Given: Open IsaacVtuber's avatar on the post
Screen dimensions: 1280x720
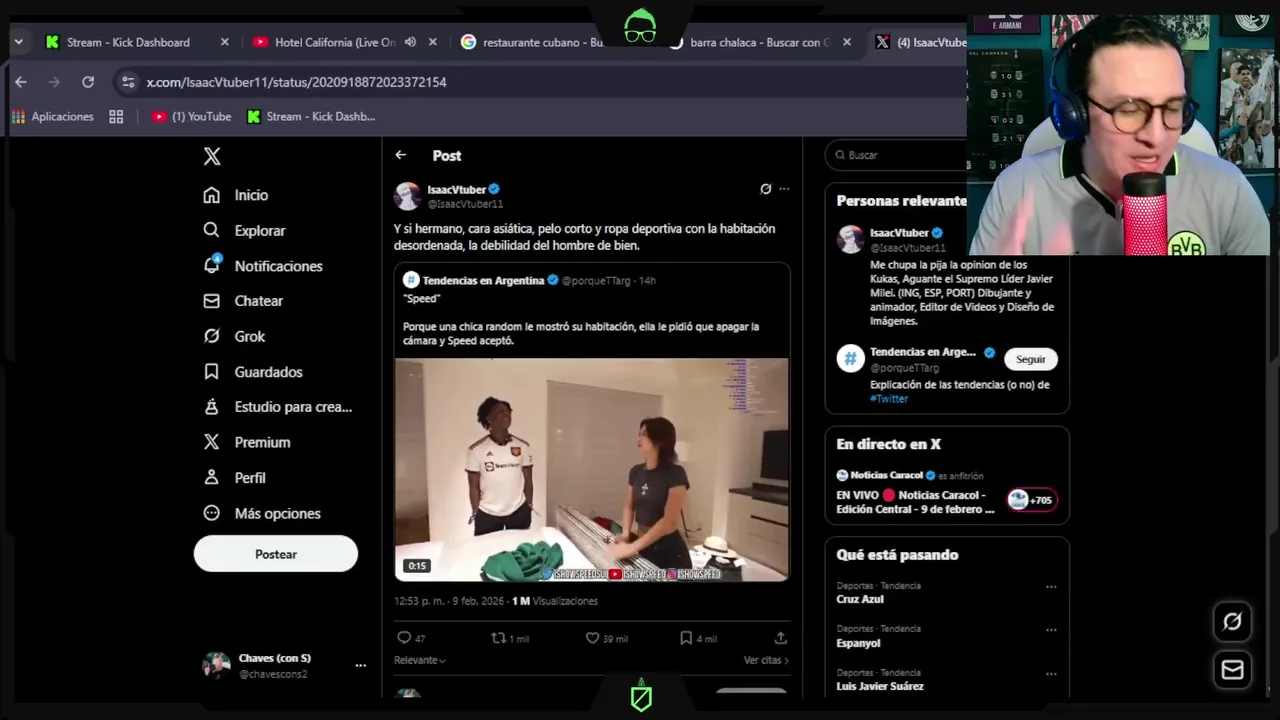Looking at the screenshot, I should (x=408, y=196).
